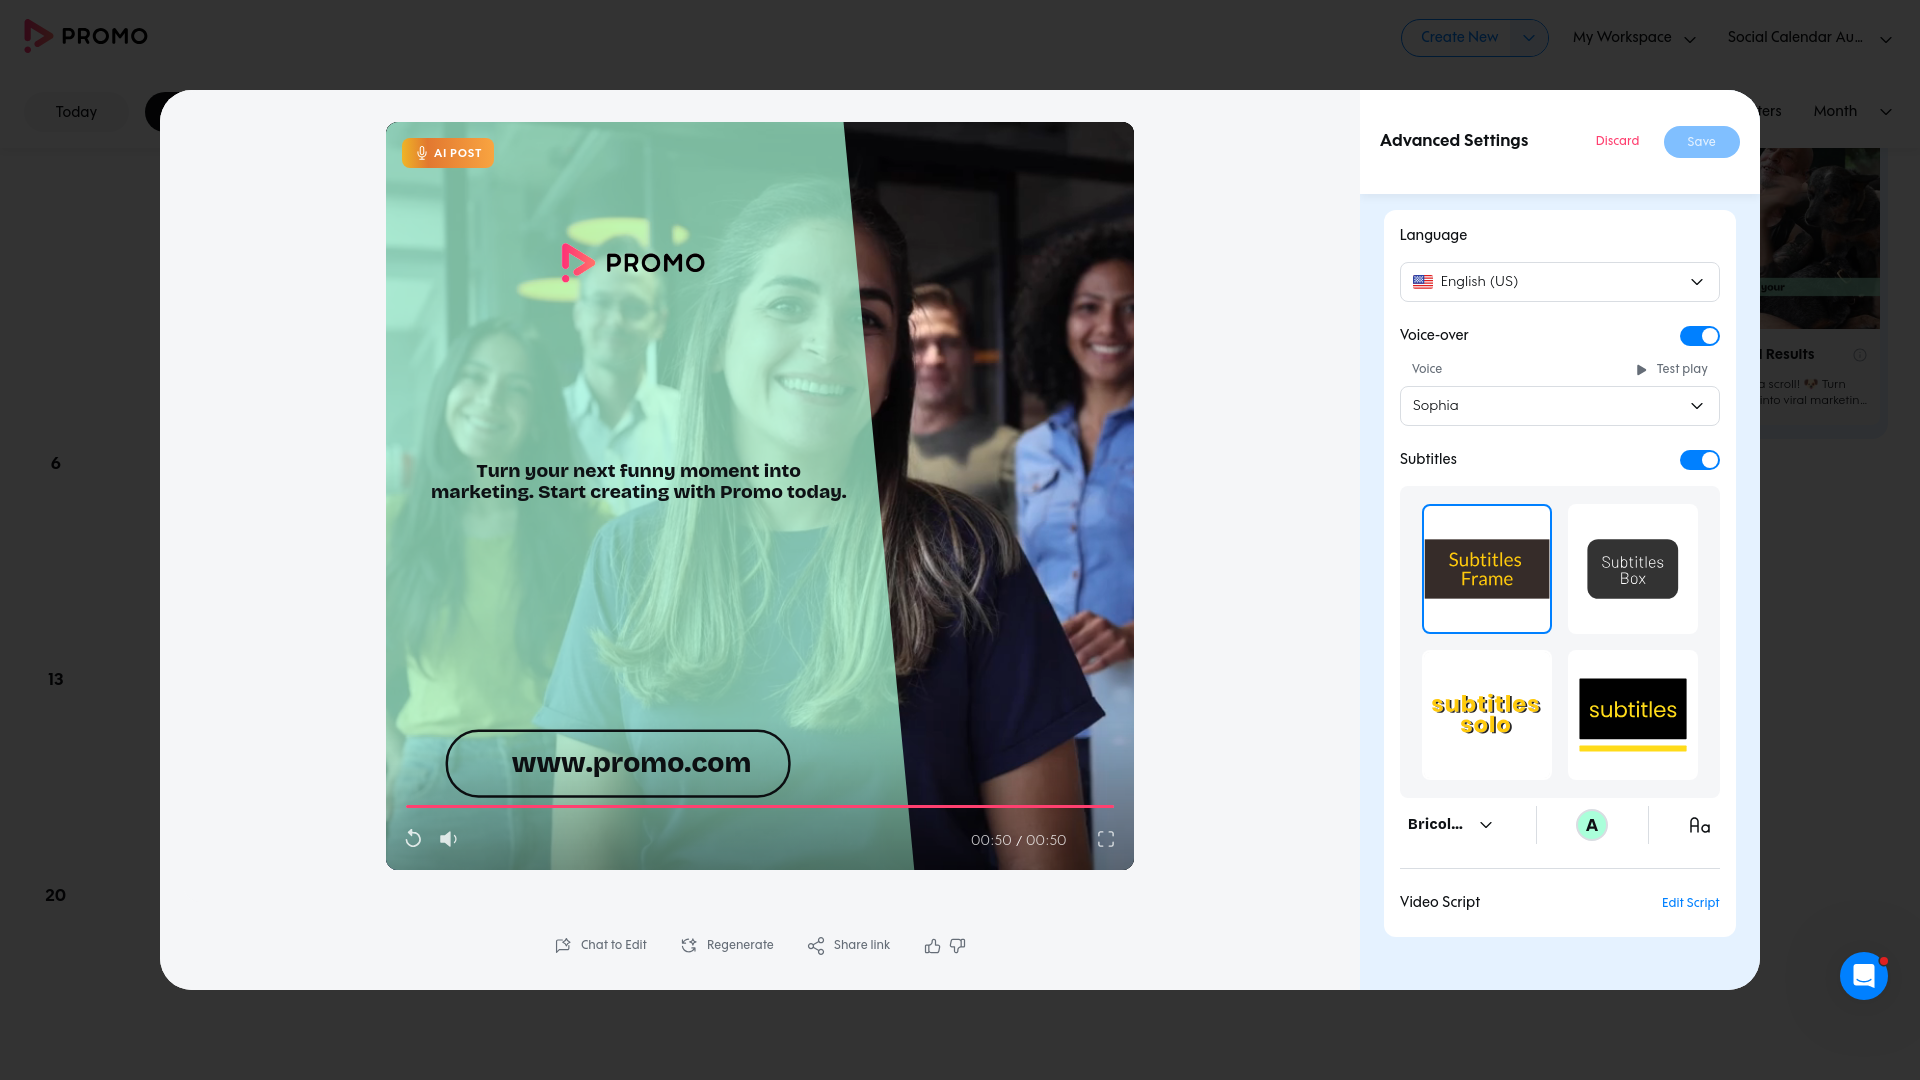This screenshot has width=1920, height=1080.
Task: Open the Create New dropdown
Action: [1474, 37]
